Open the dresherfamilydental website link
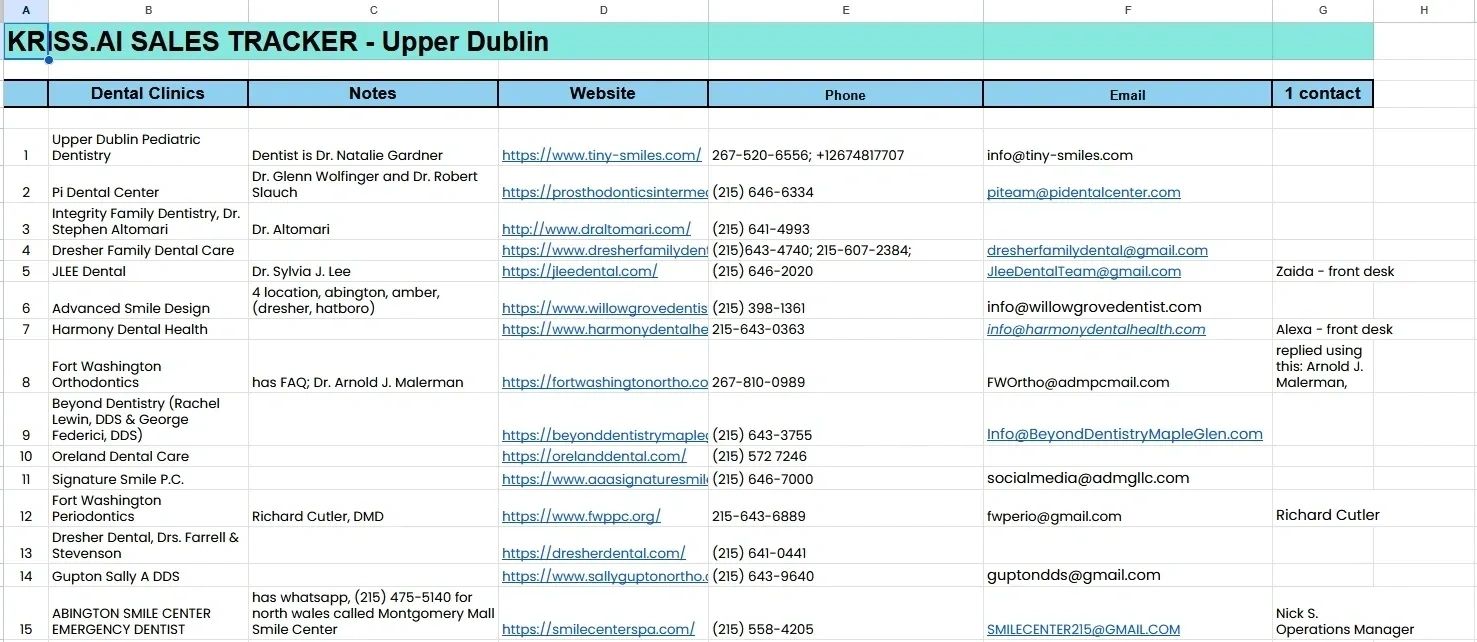The image size is (1477, 642). pyautogui.click(x=605, y=251)
